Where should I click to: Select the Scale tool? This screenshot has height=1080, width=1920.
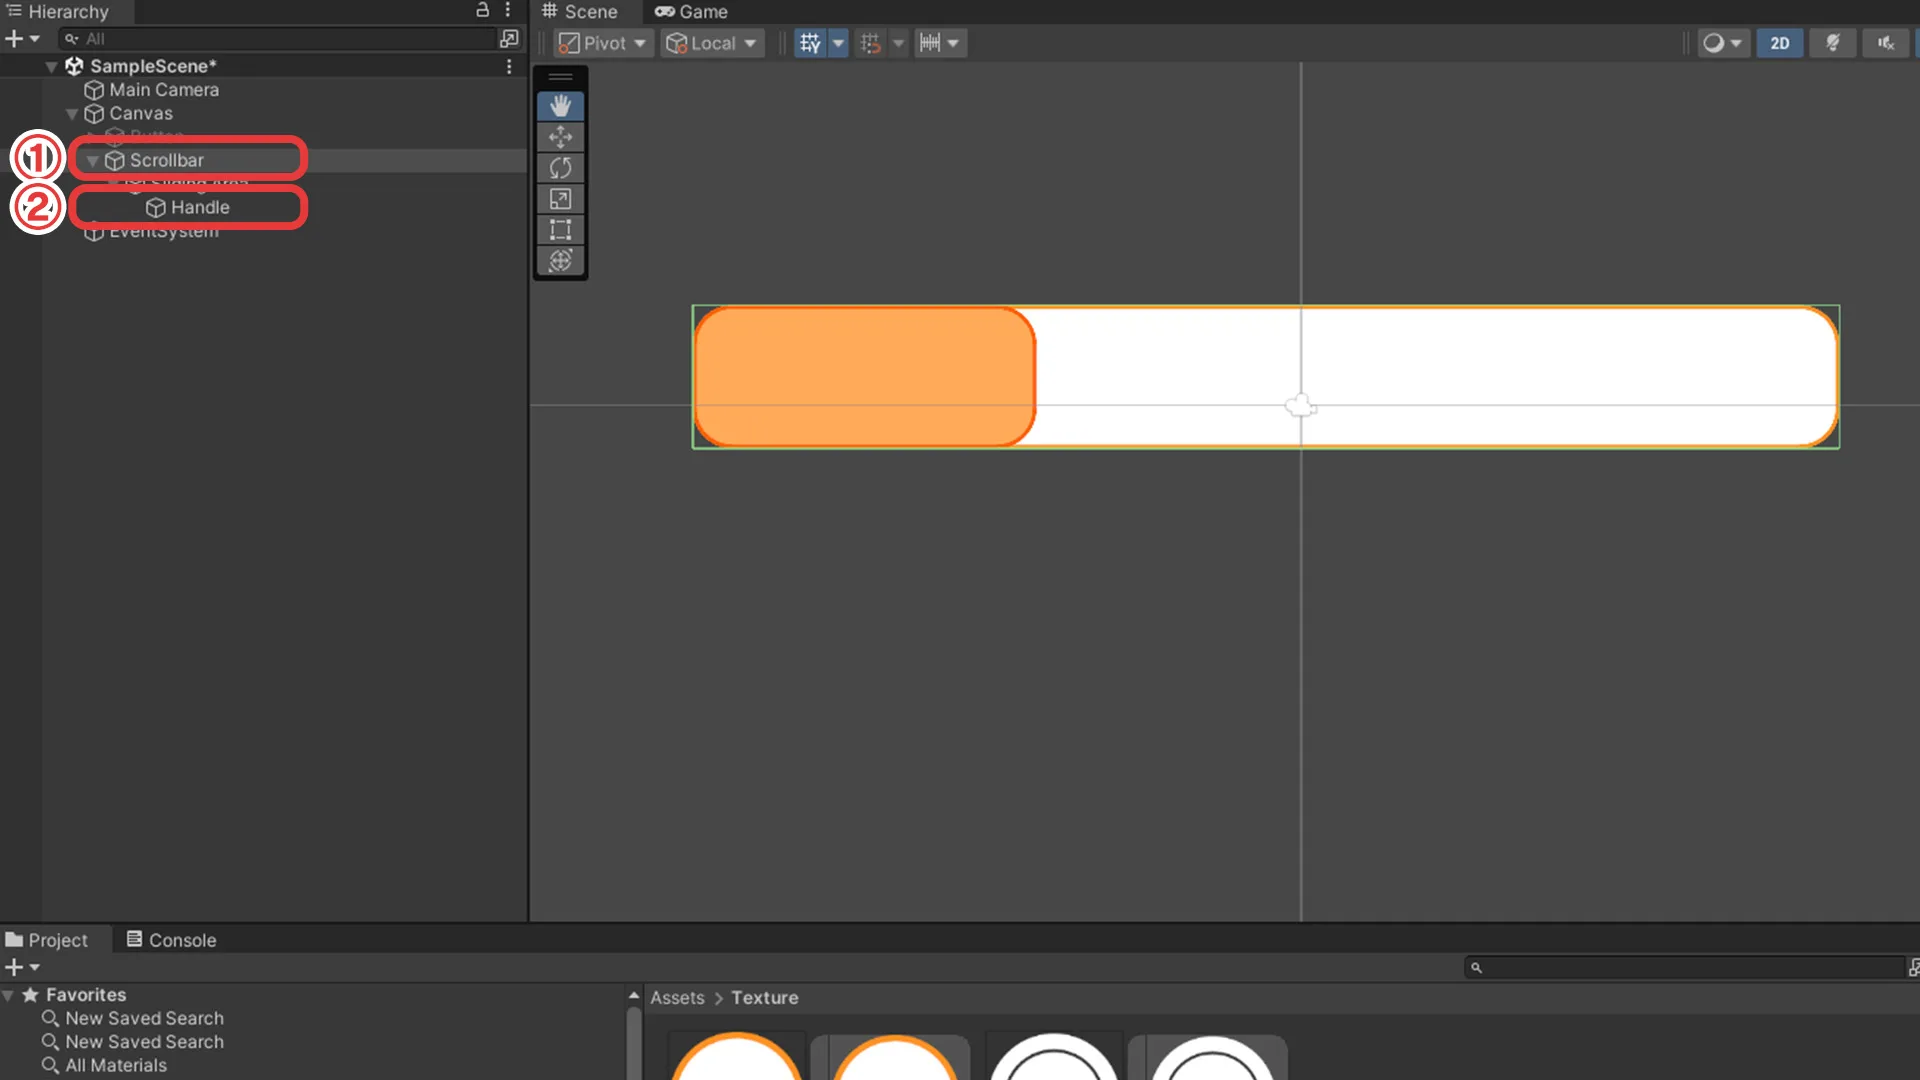pos(560,199)
